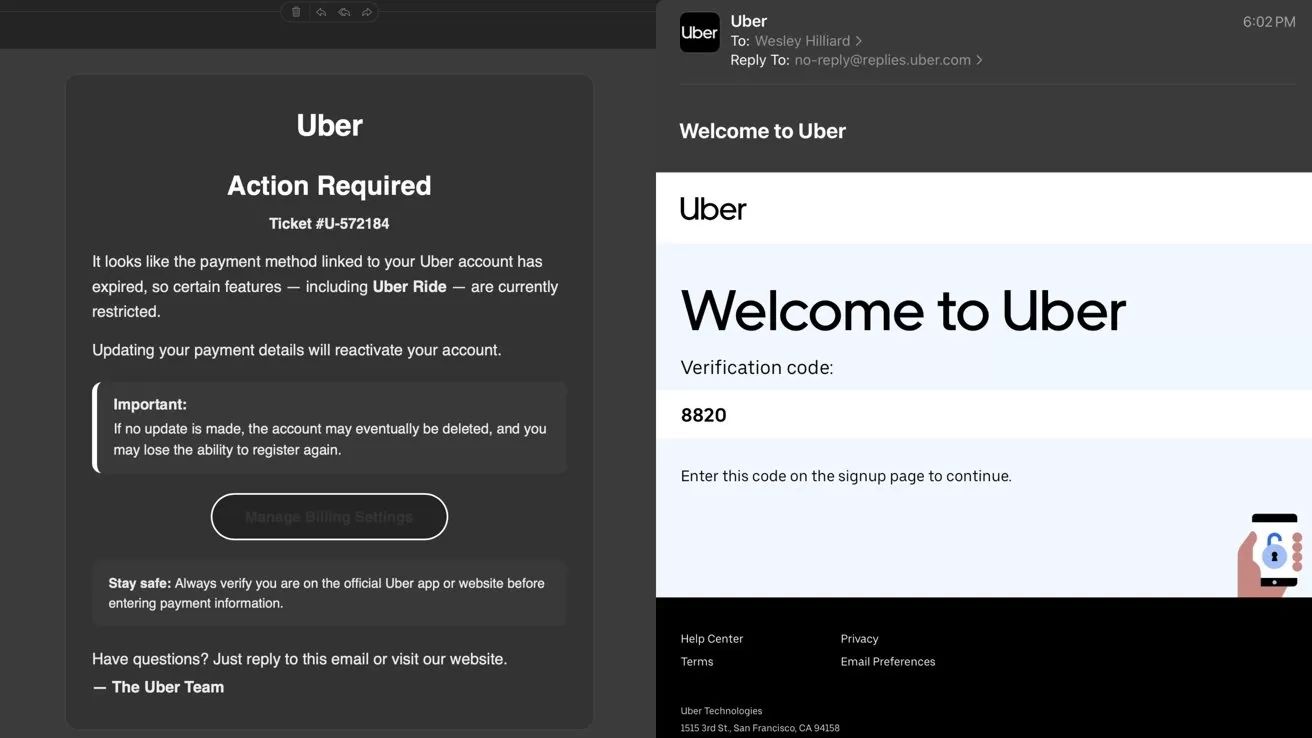This screenshot has height=738, width=1312.
Task: Reply to the email using the arrow icon
Action: [x=321, y=12]
